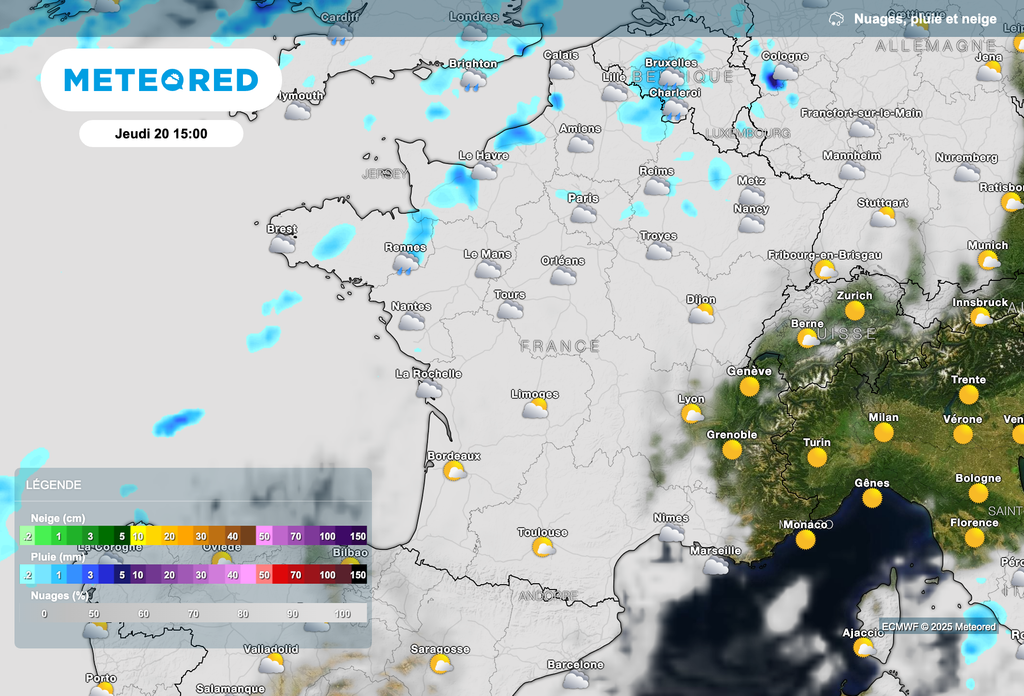Click the city label Lyon on the map
The image size is (1024, 696).
click(690, 399)
